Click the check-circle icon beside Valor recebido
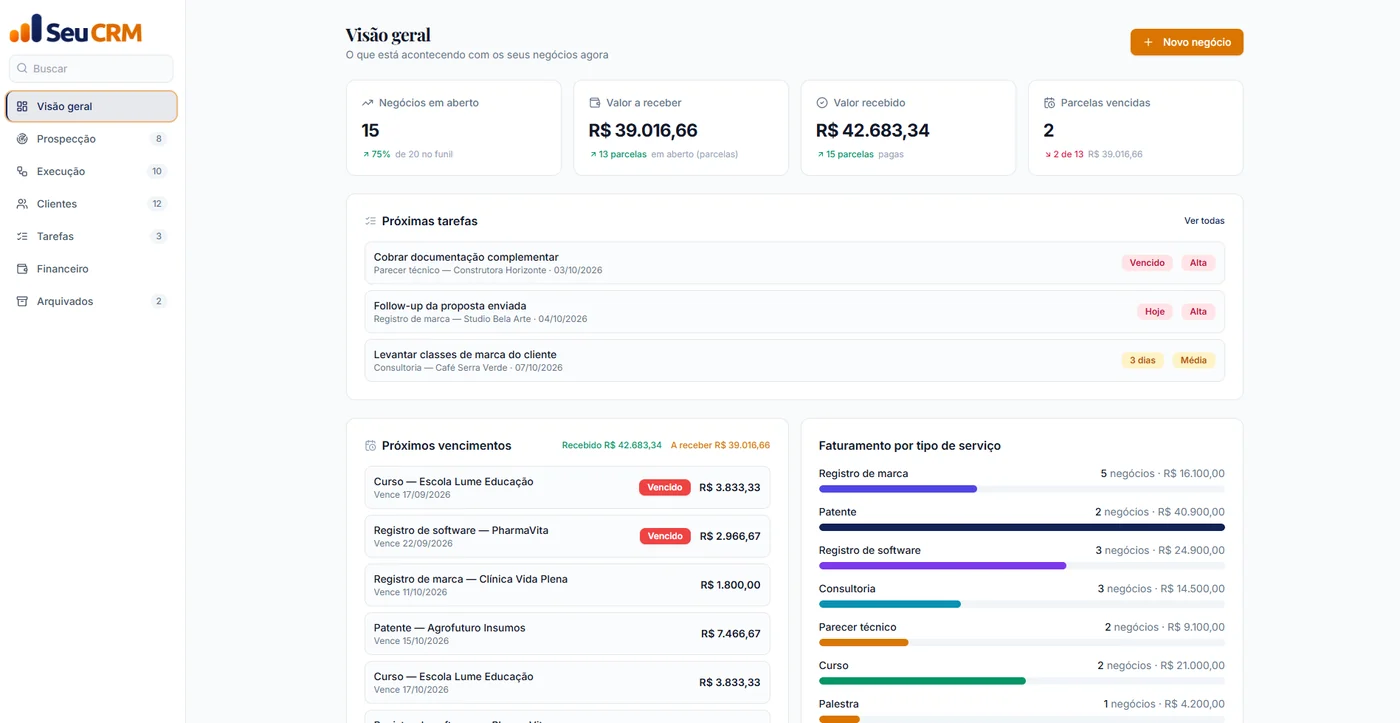Screen dimensions: 1400x723 pyautogui.click(x=822, y=103)
